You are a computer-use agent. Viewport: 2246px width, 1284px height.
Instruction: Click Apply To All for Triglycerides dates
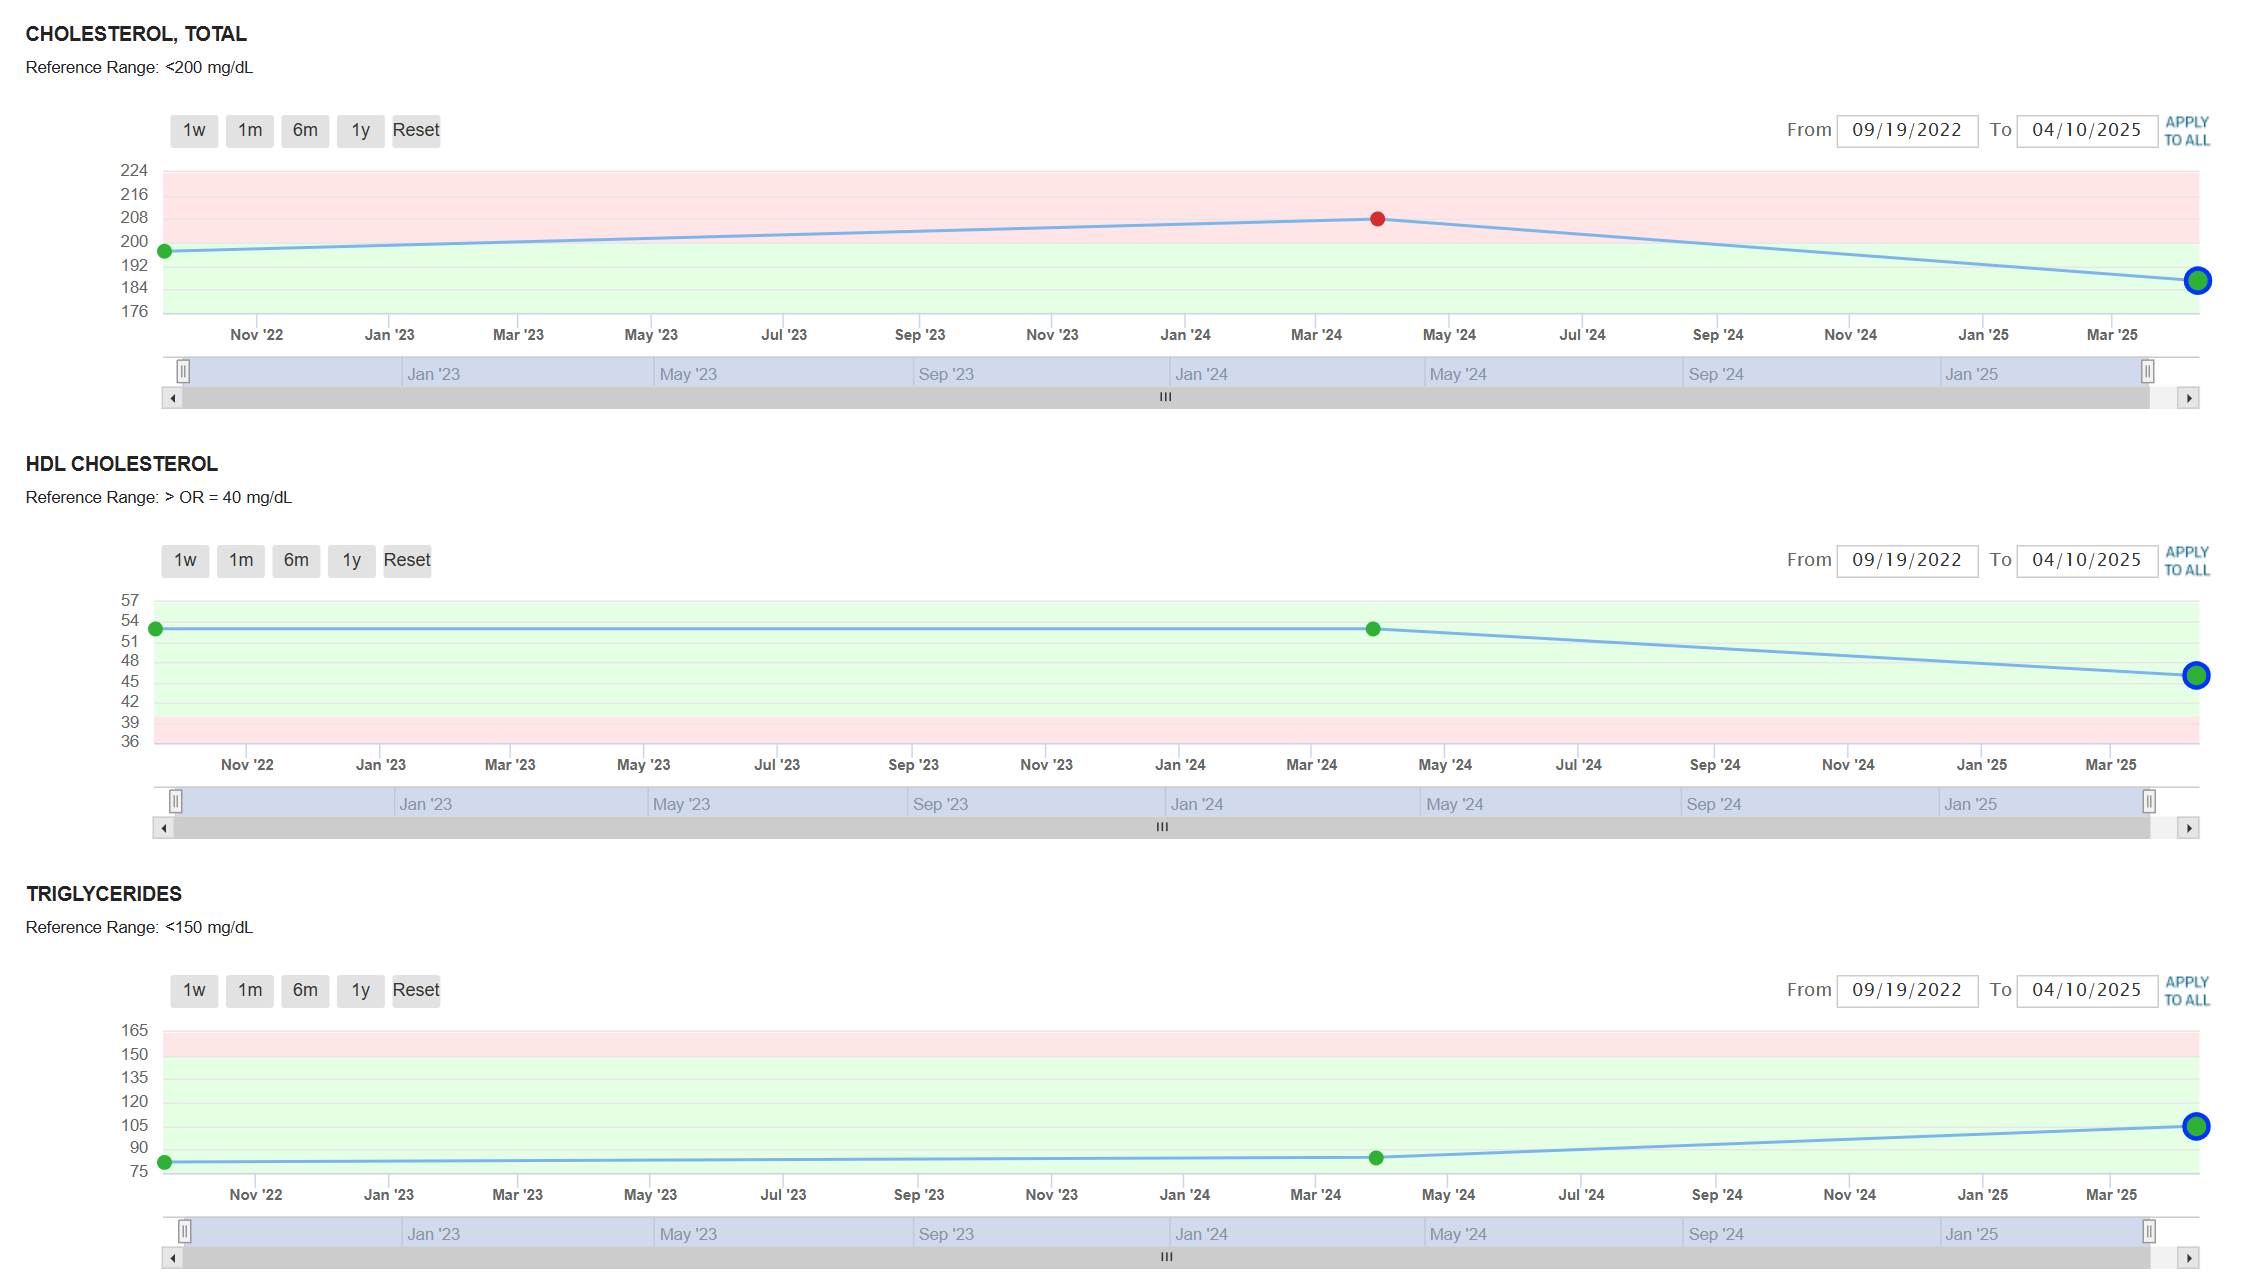(2187, 991)
